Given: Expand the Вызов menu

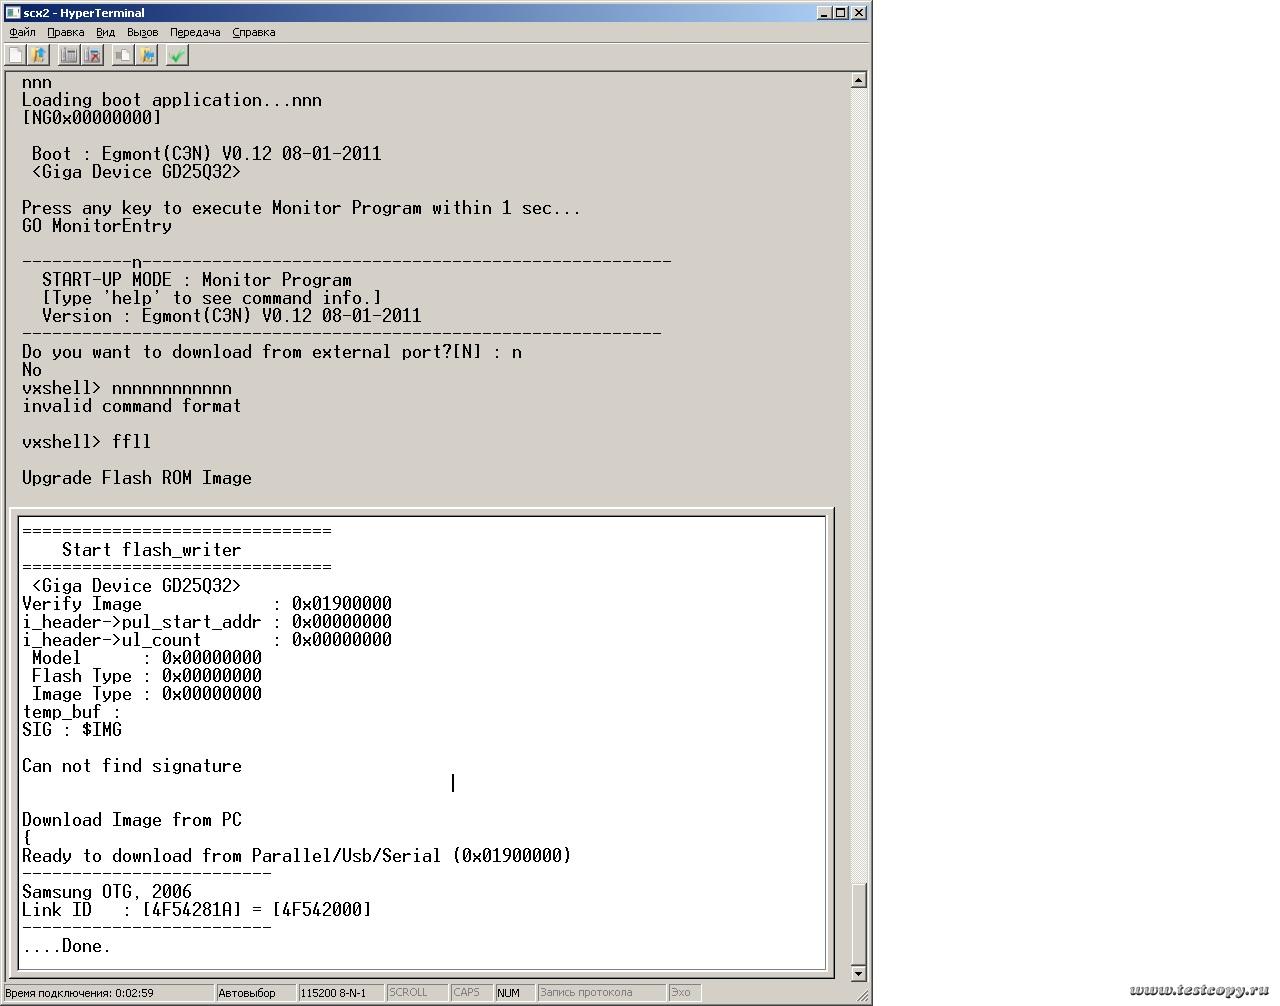Looking at the screenshot, I should point(142,32).
